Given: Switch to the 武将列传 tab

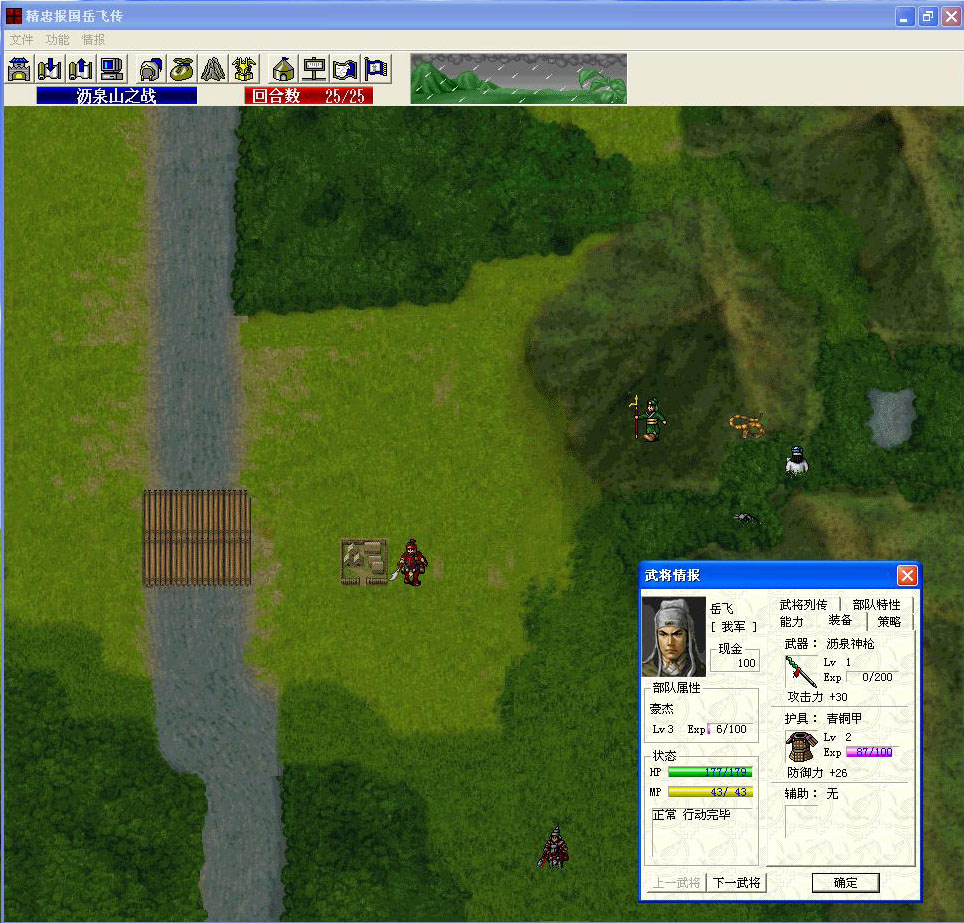Looking at the screenshot, I should pyautogui.click(x=804, y=604).
